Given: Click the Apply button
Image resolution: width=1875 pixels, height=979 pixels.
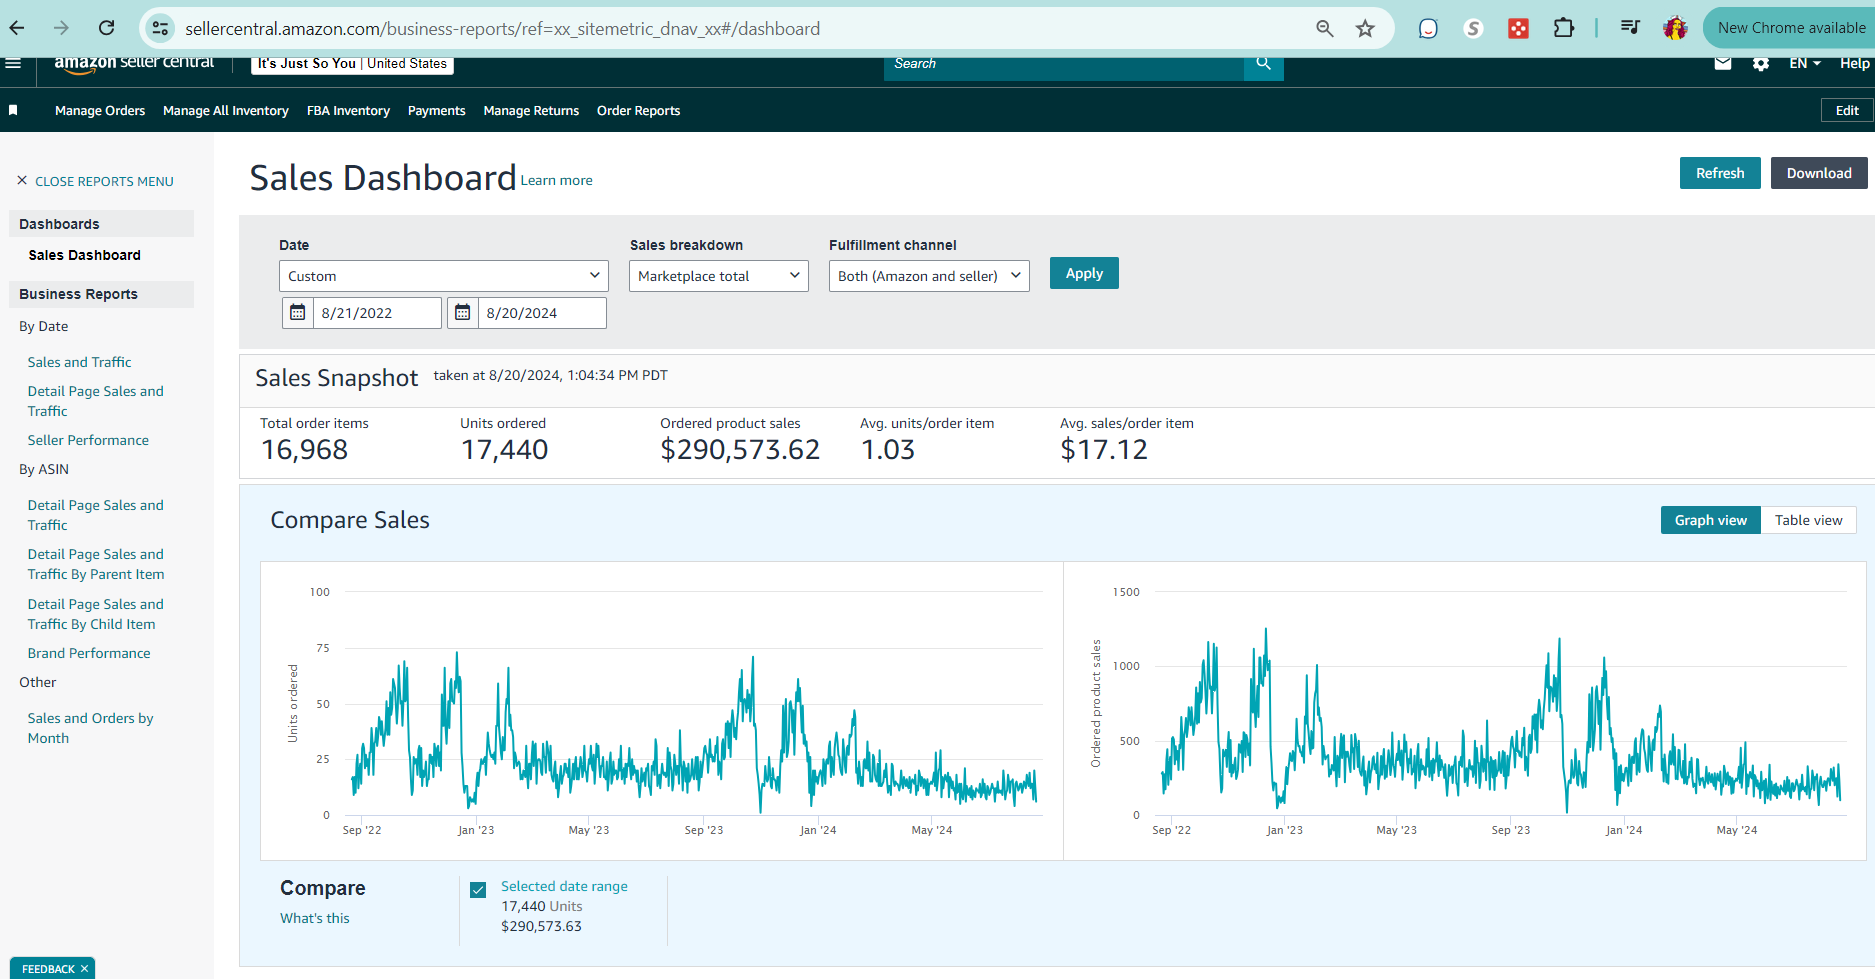Looking at the screenshot, I should (x=1084, y=274).
